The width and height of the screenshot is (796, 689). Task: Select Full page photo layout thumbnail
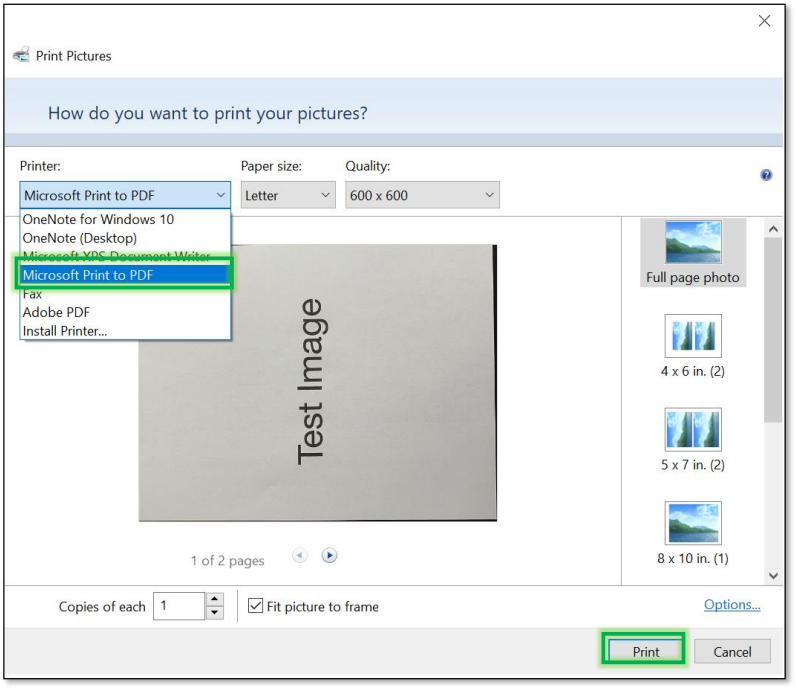pos(692,252)
